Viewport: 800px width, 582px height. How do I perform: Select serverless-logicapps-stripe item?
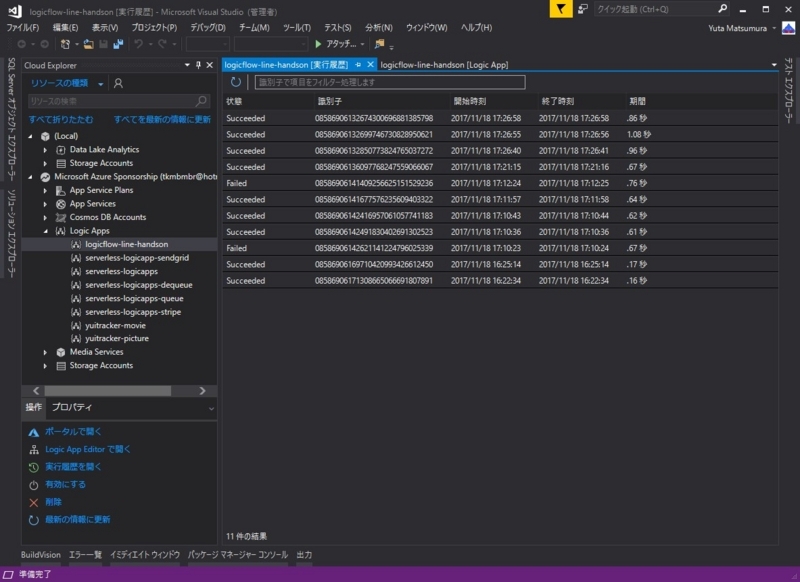[133, 312]
